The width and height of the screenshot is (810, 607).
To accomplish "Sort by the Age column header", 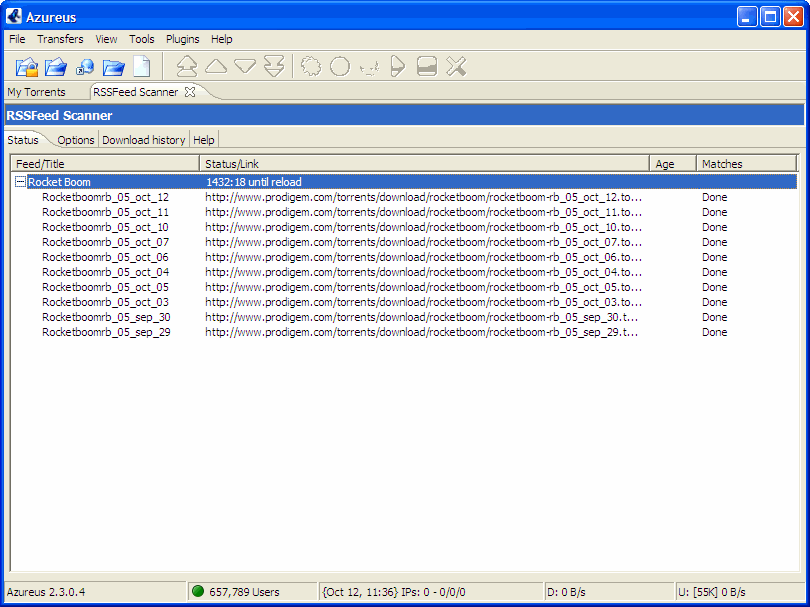I will pos(673,164).
